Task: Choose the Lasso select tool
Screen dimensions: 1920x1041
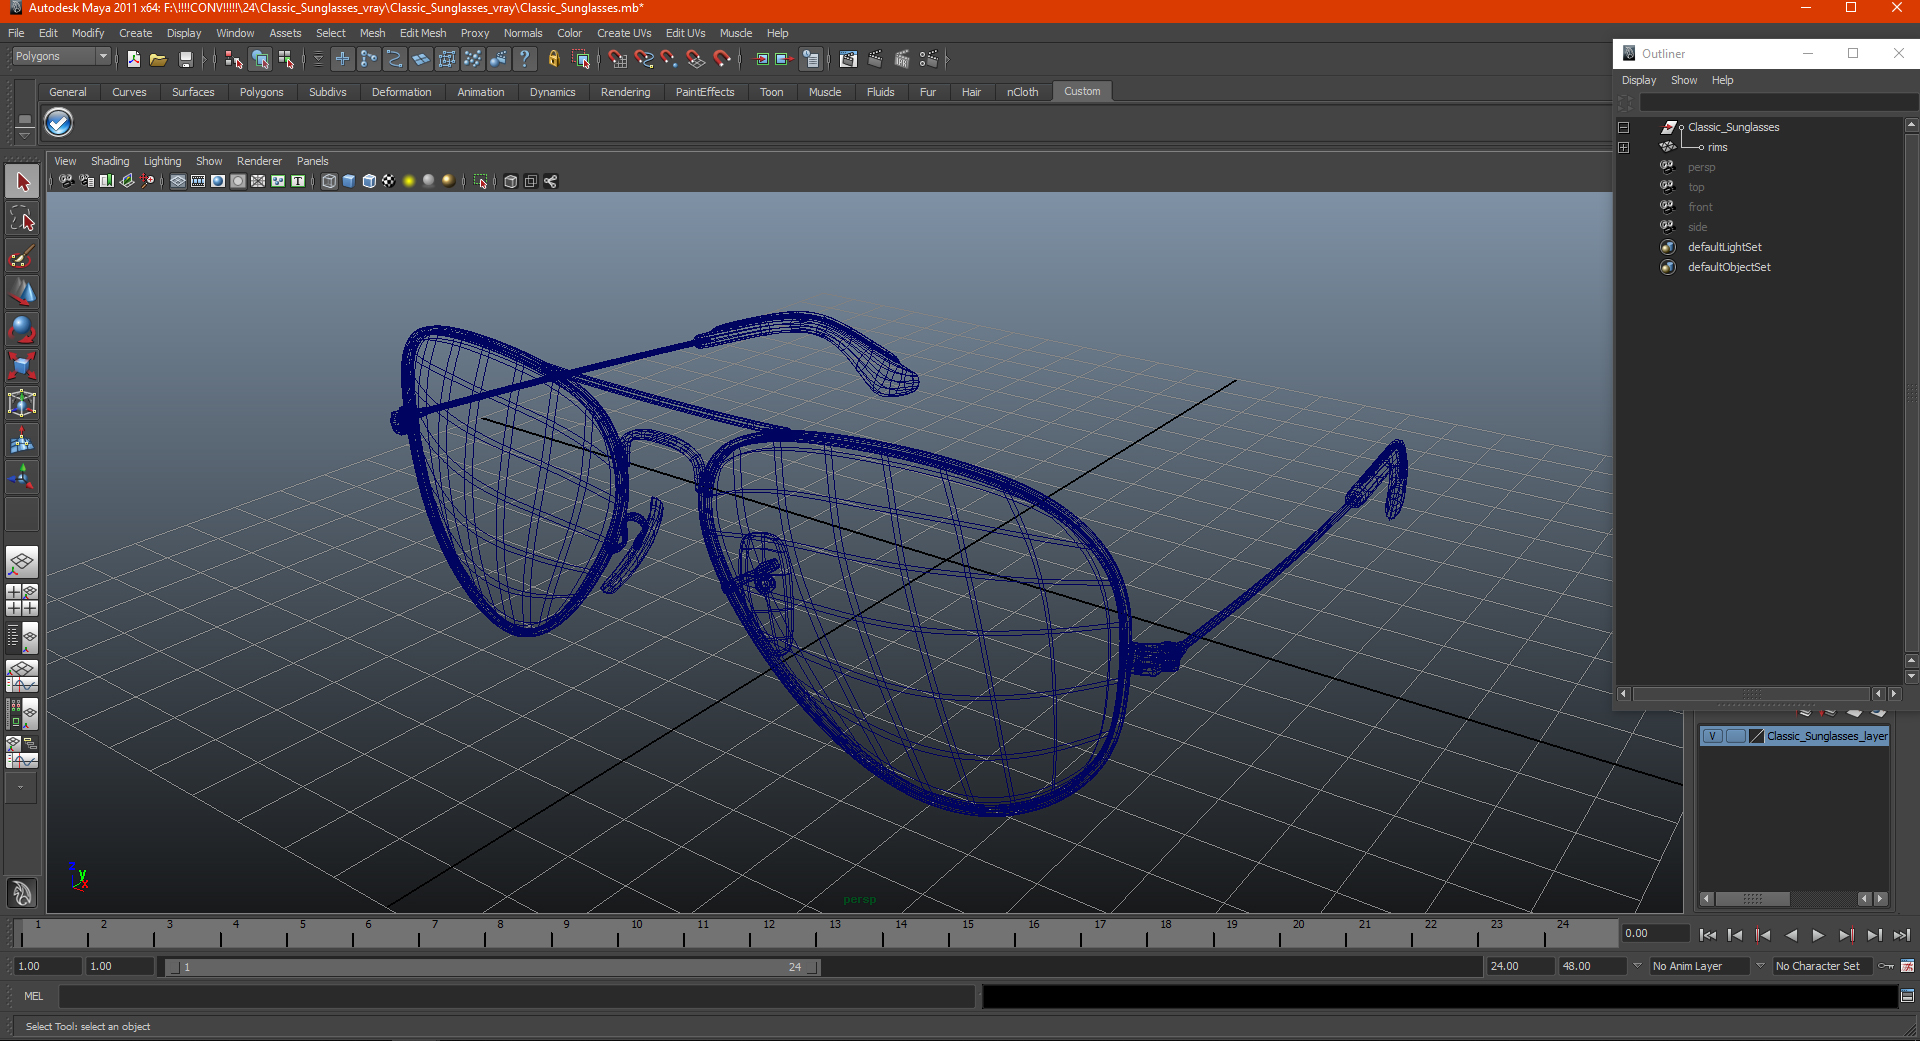Action: pos(22,219)
